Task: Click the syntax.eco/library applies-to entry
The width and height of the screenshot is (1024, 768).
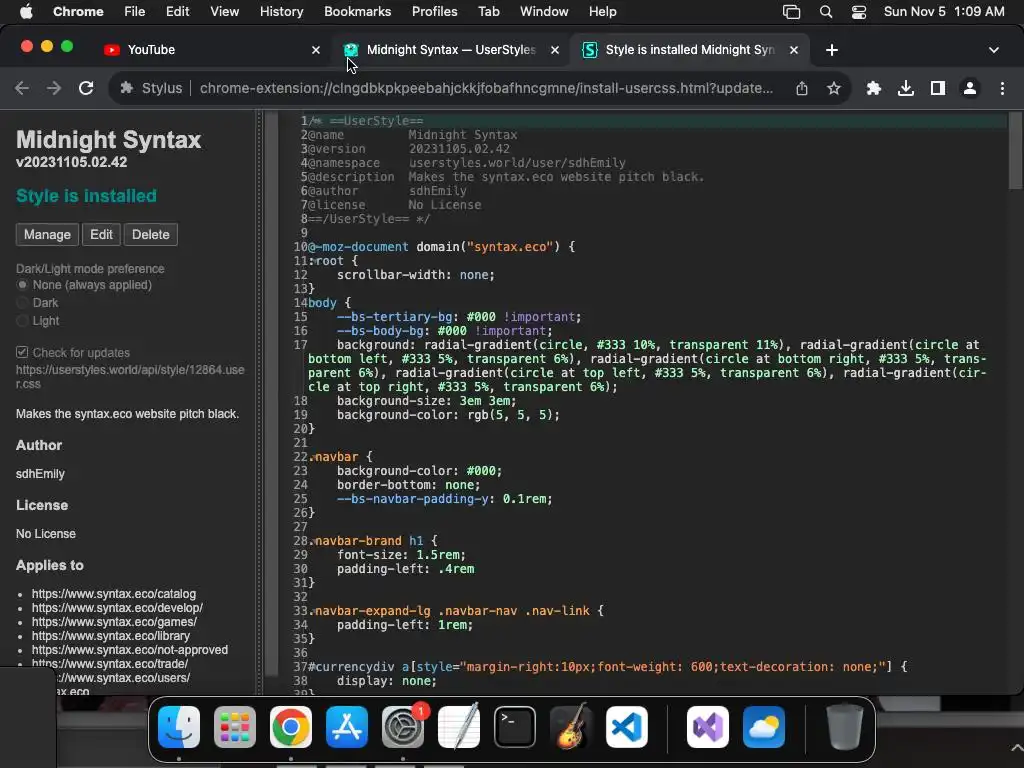Action: 110,635
